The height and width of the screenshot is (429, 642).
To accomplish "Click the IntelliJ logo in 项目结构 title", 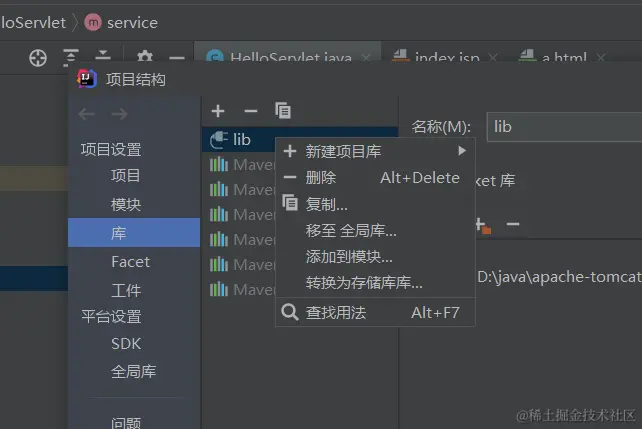I will [87, 79].
